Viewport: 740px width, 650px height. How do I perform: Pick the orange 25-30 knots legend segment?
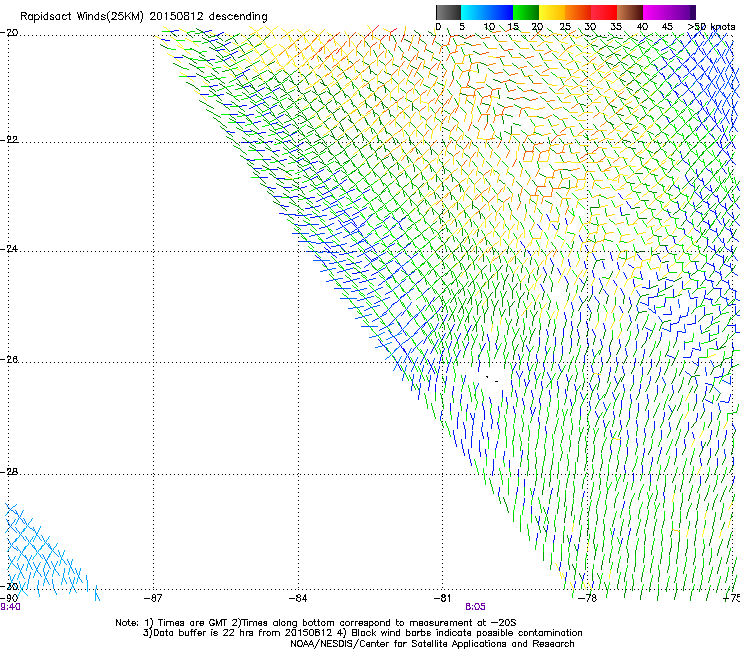[x=578, y=12]
